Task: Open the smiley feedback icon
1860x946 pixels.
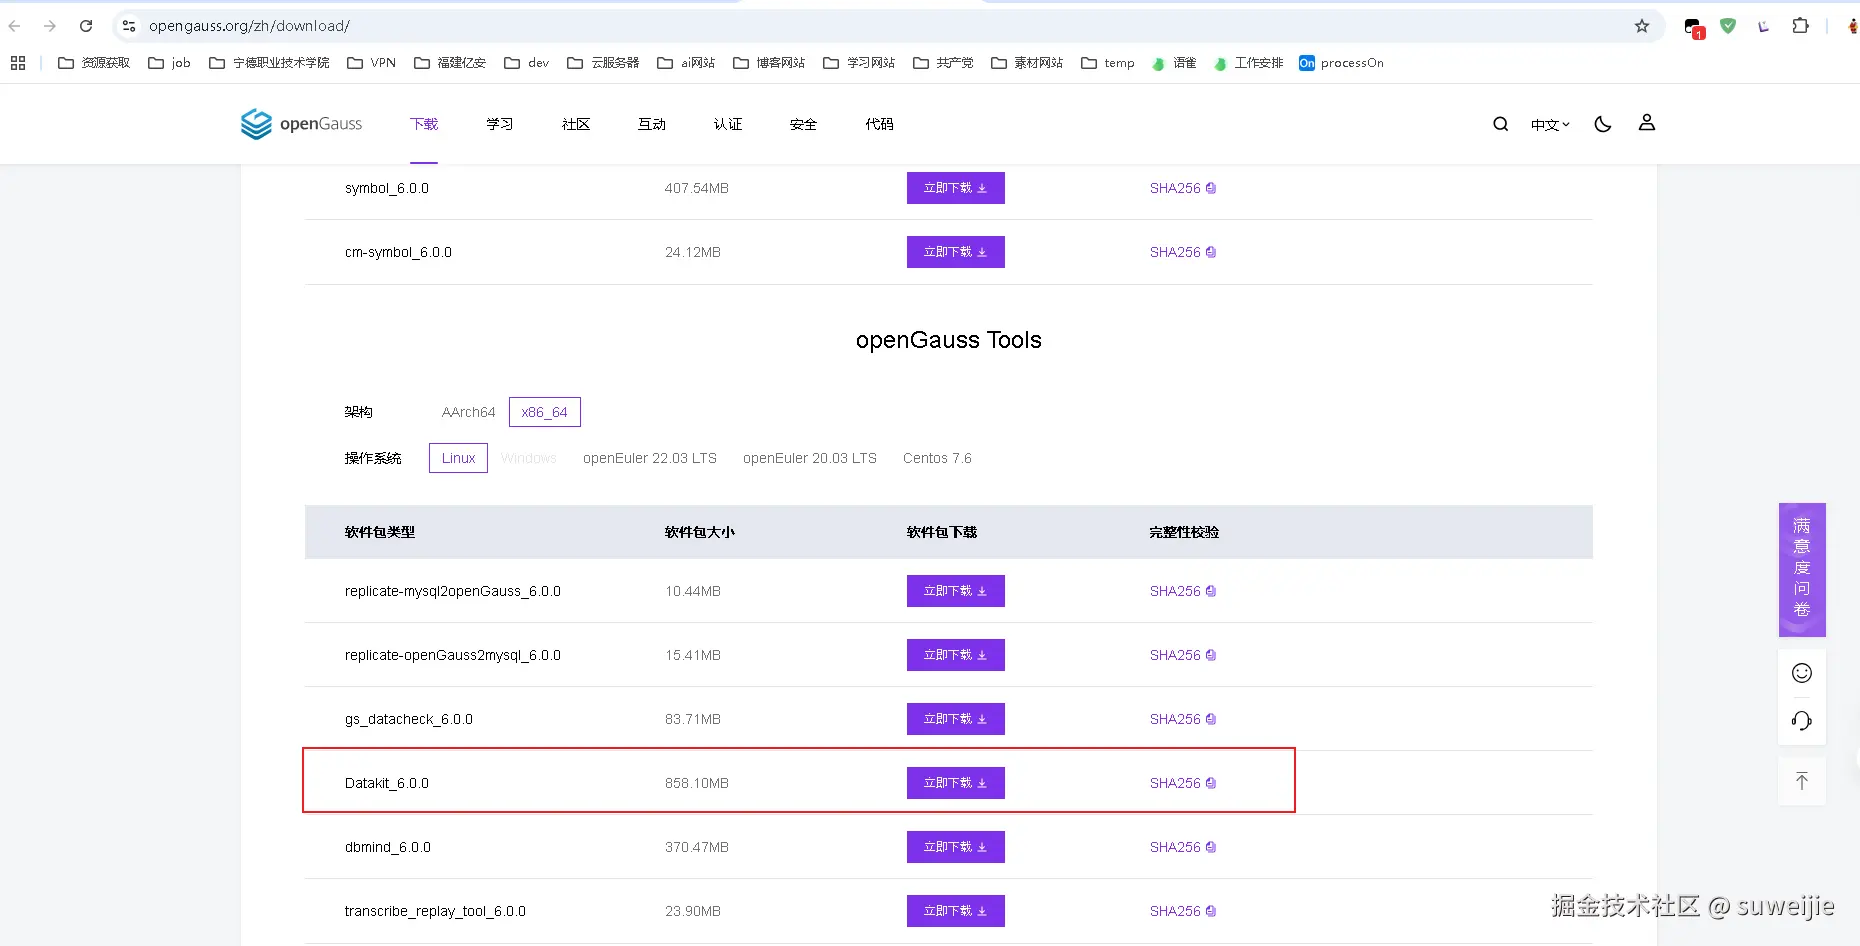Action: tap(1802, 673)
